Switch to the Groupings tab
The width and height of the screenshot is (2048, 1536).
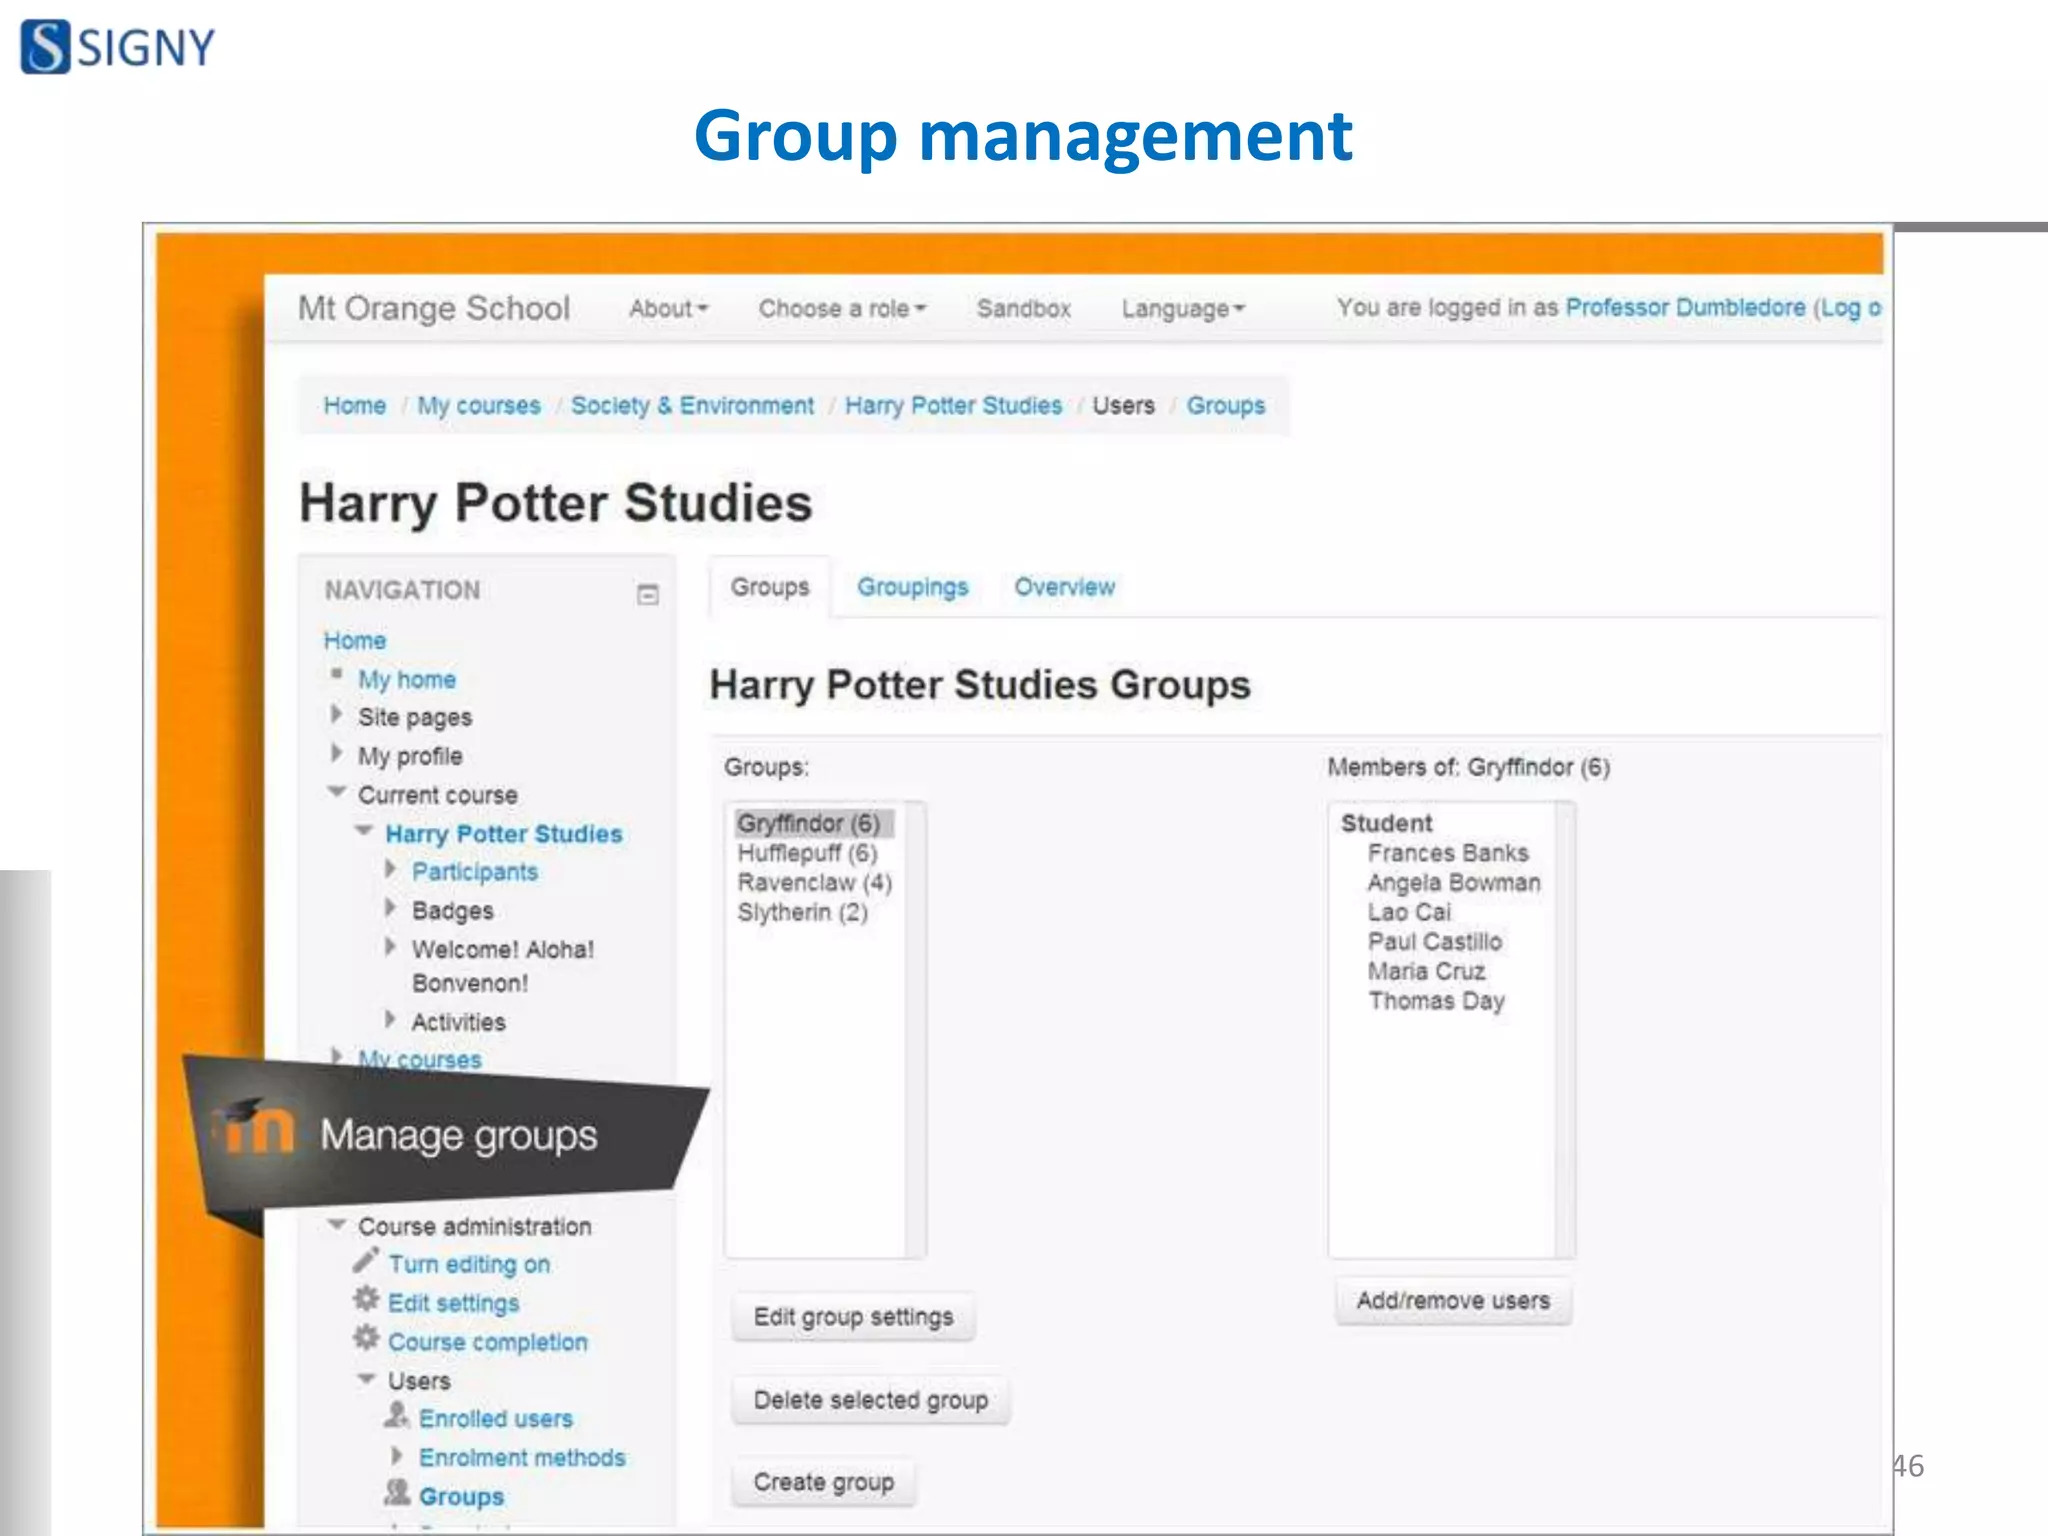tap(912, 587)
